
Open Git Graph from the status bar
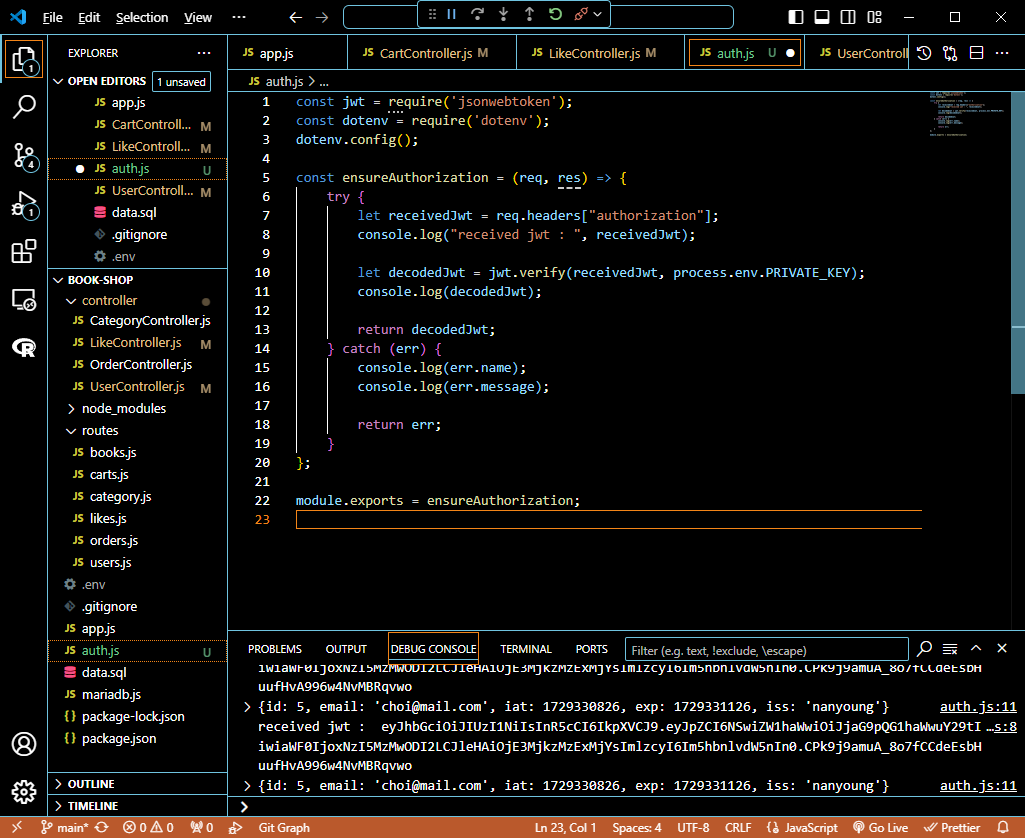(284, 828)
